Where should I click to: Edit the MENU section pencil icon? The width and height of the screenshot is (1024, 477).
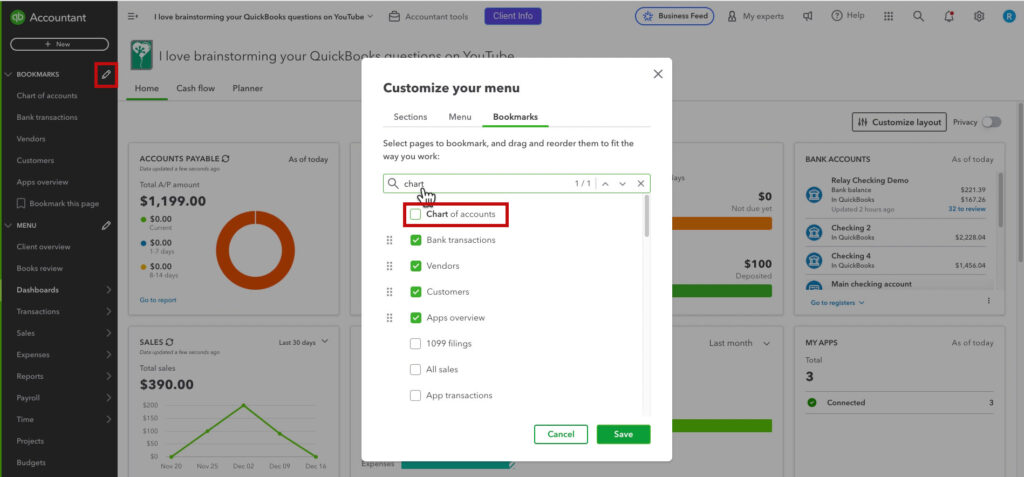[106, 225]
